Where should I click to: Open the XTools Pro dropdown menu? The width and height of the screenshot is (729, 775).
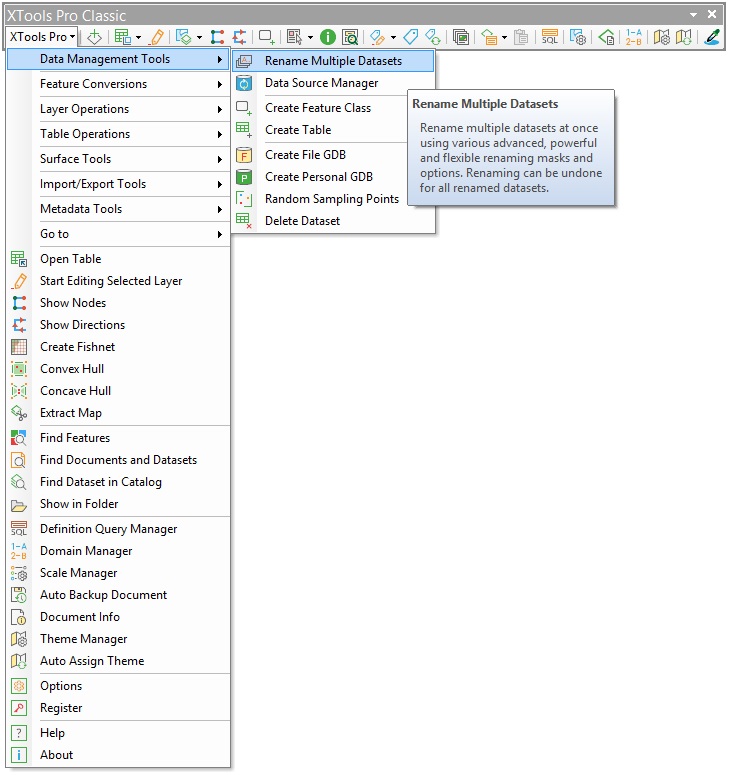tap(43, 37)
